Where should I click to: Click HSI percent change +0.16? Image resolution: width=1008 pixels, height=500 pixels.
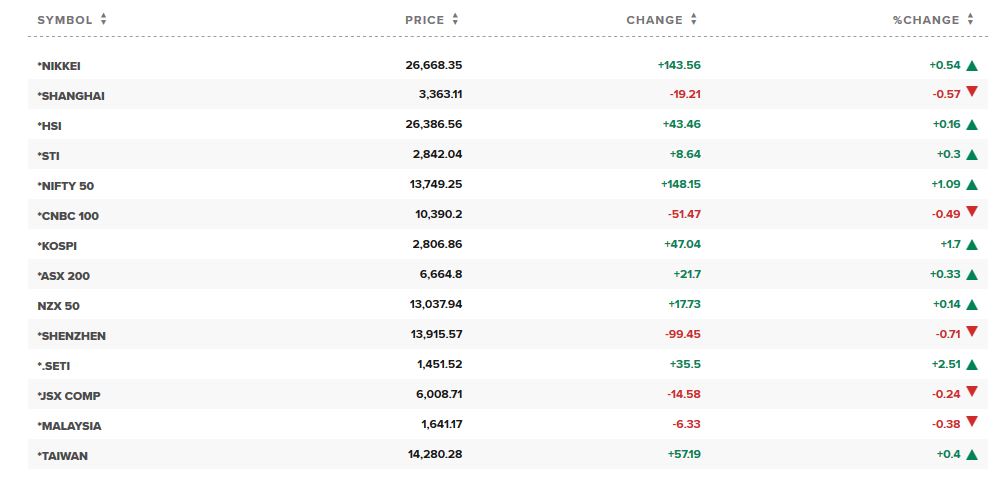coord(947,124)
